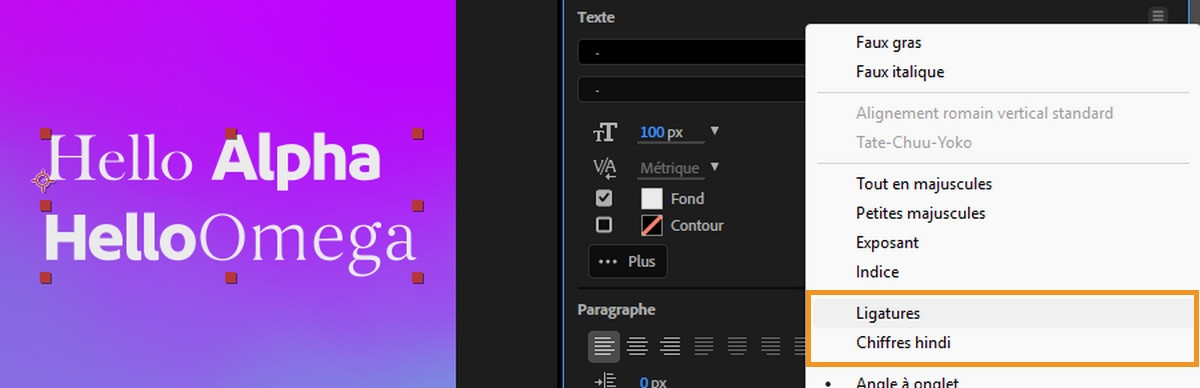The height and width of the screenshot is (388, 1200).
Task: Select justify last right icon
Action: [x=770, y=346]
